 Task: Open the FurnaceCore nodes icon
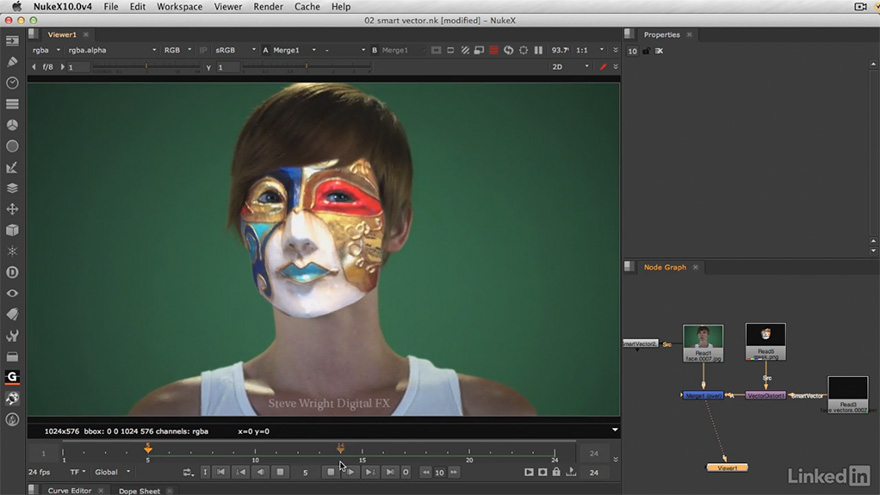pos(12,398)
